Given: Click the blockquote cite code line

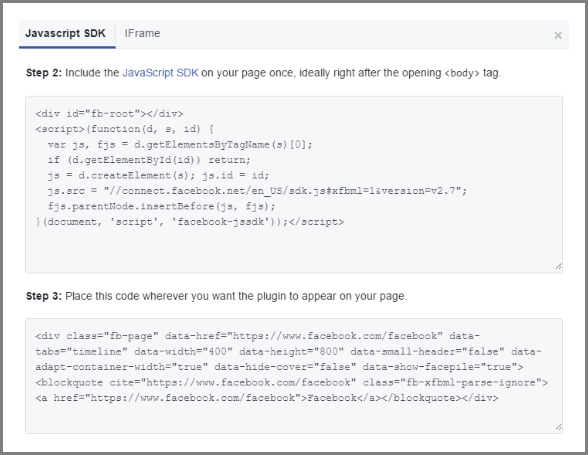Looking at the screenshot, I should pyautogui.click(x=291, y=383).
